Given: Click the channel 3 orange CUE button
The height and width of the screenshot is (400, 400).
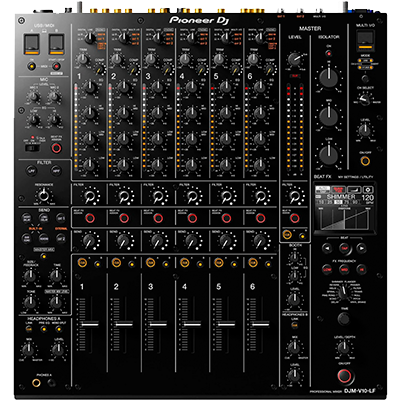Looking at the screenshot, I should click(150, 263).
